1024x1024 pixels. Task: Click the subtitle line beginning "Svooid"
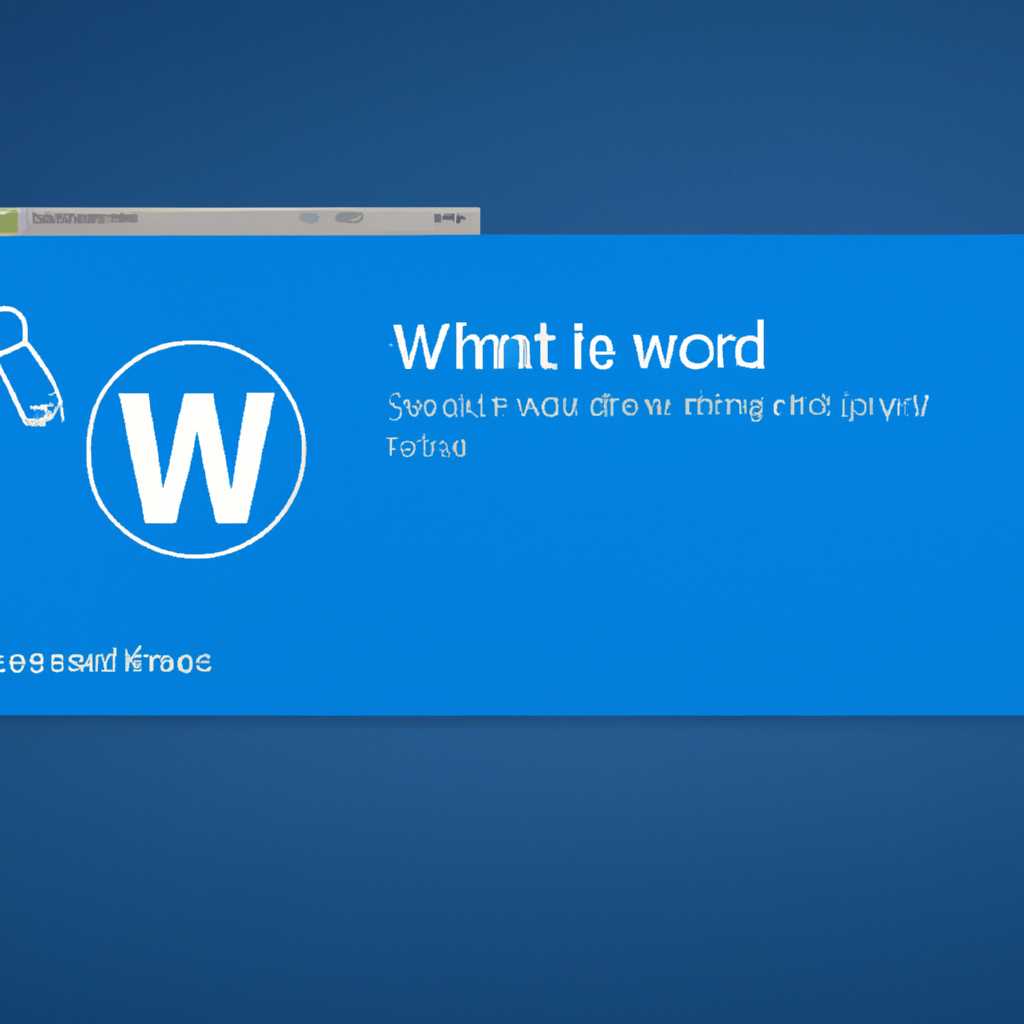tap(658, 407)
